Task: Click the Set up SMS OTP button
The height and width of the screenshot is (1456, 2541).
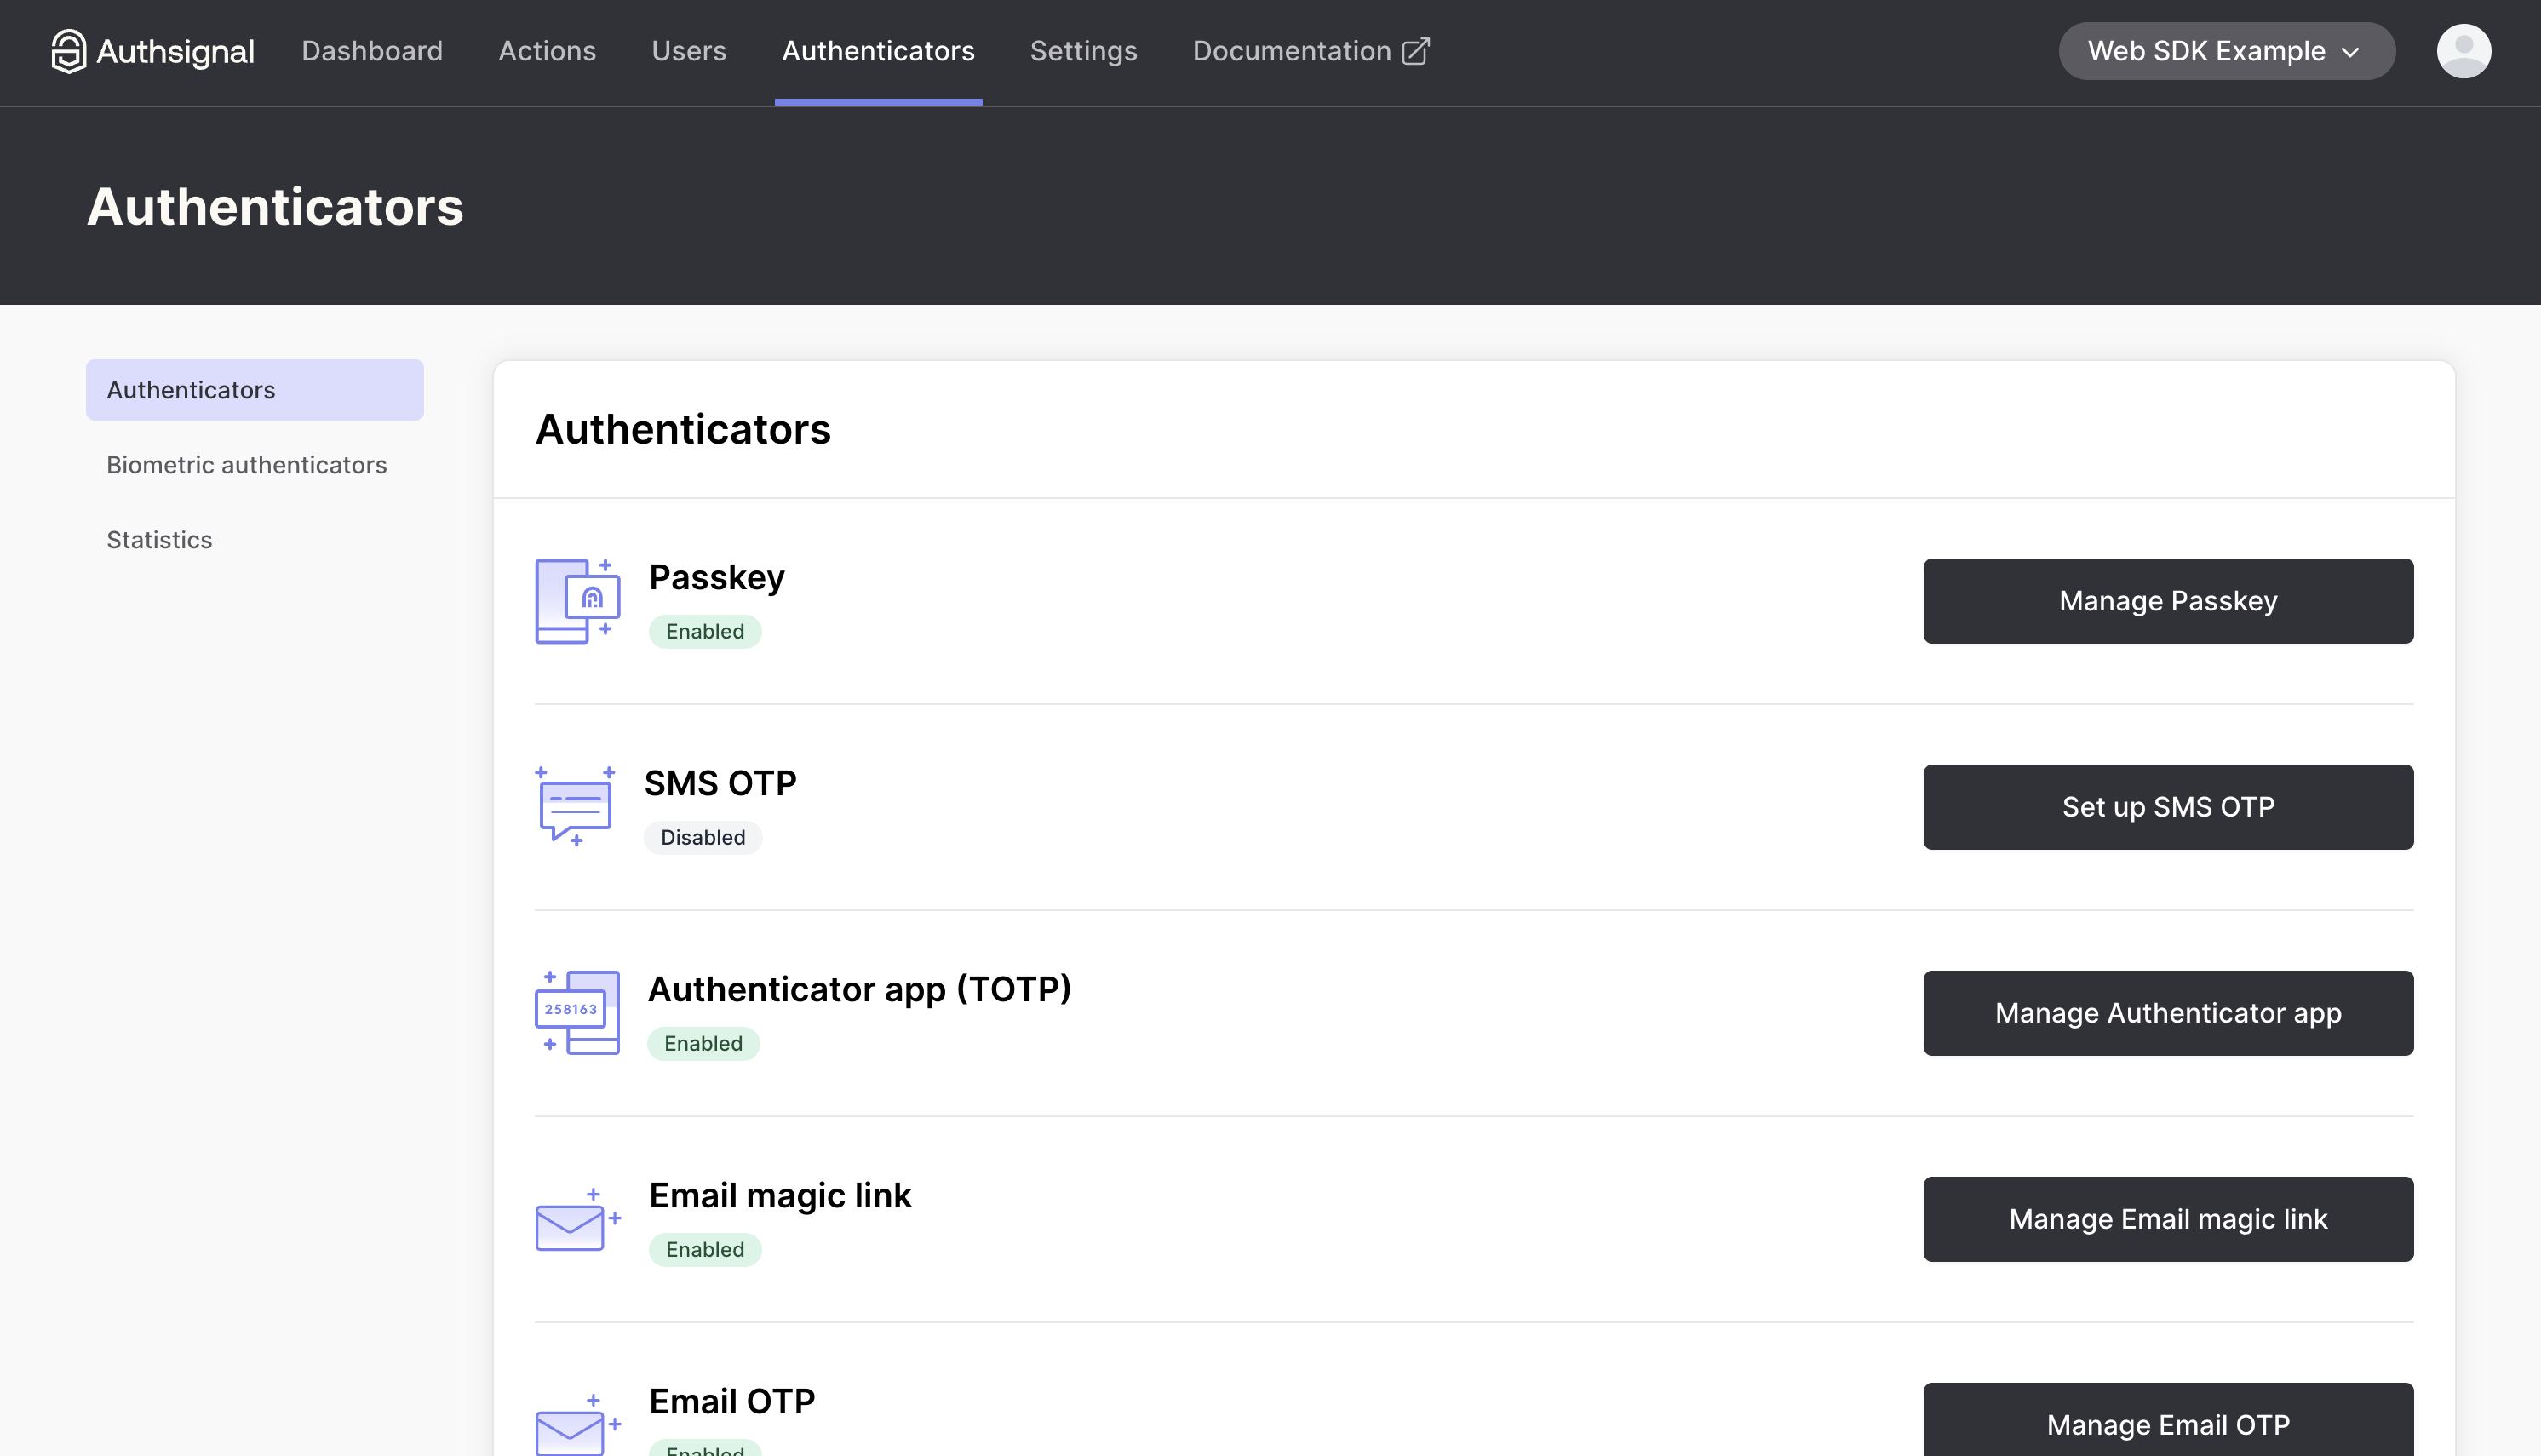Action: [x=2167, y=807]
